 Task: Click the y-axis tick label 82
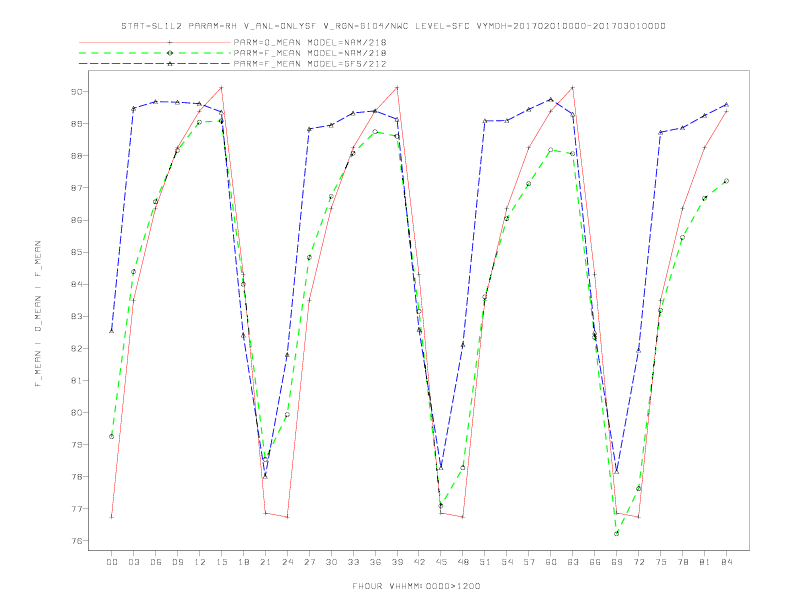click(x=76, y=348)
